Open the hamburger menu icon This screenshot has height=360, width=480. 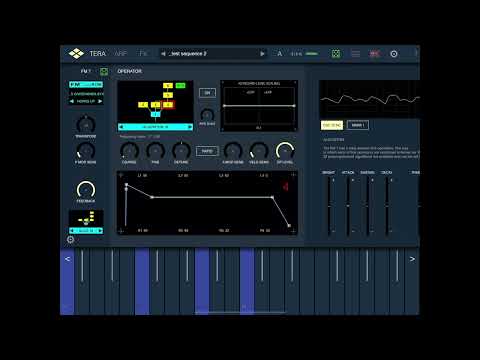pyautogui.click(x=355, y=54)
